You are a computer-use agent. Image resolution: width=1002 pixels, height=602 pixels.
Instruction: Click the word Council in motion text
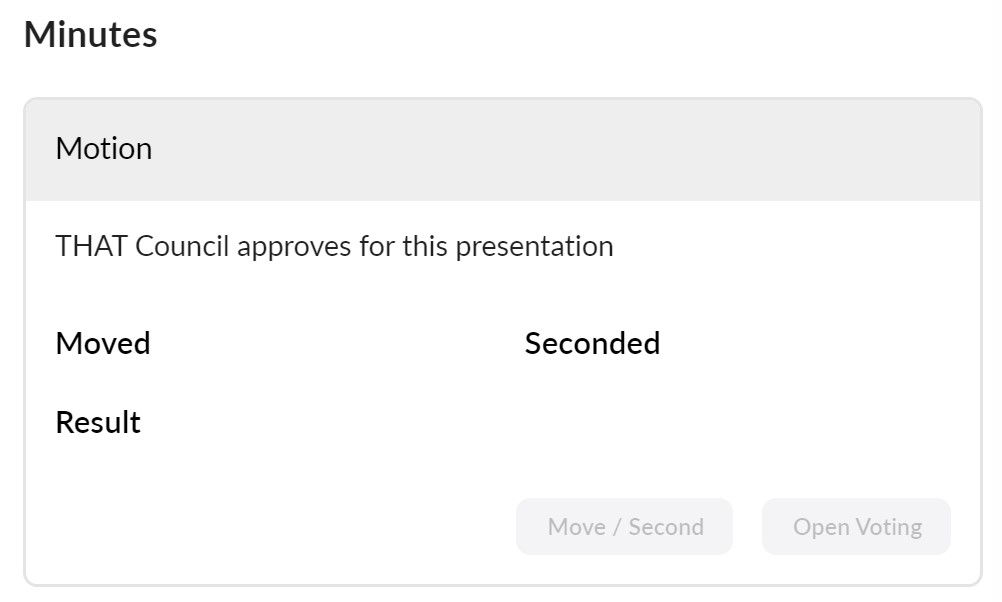pyautogui.click(x=182, y=246)
